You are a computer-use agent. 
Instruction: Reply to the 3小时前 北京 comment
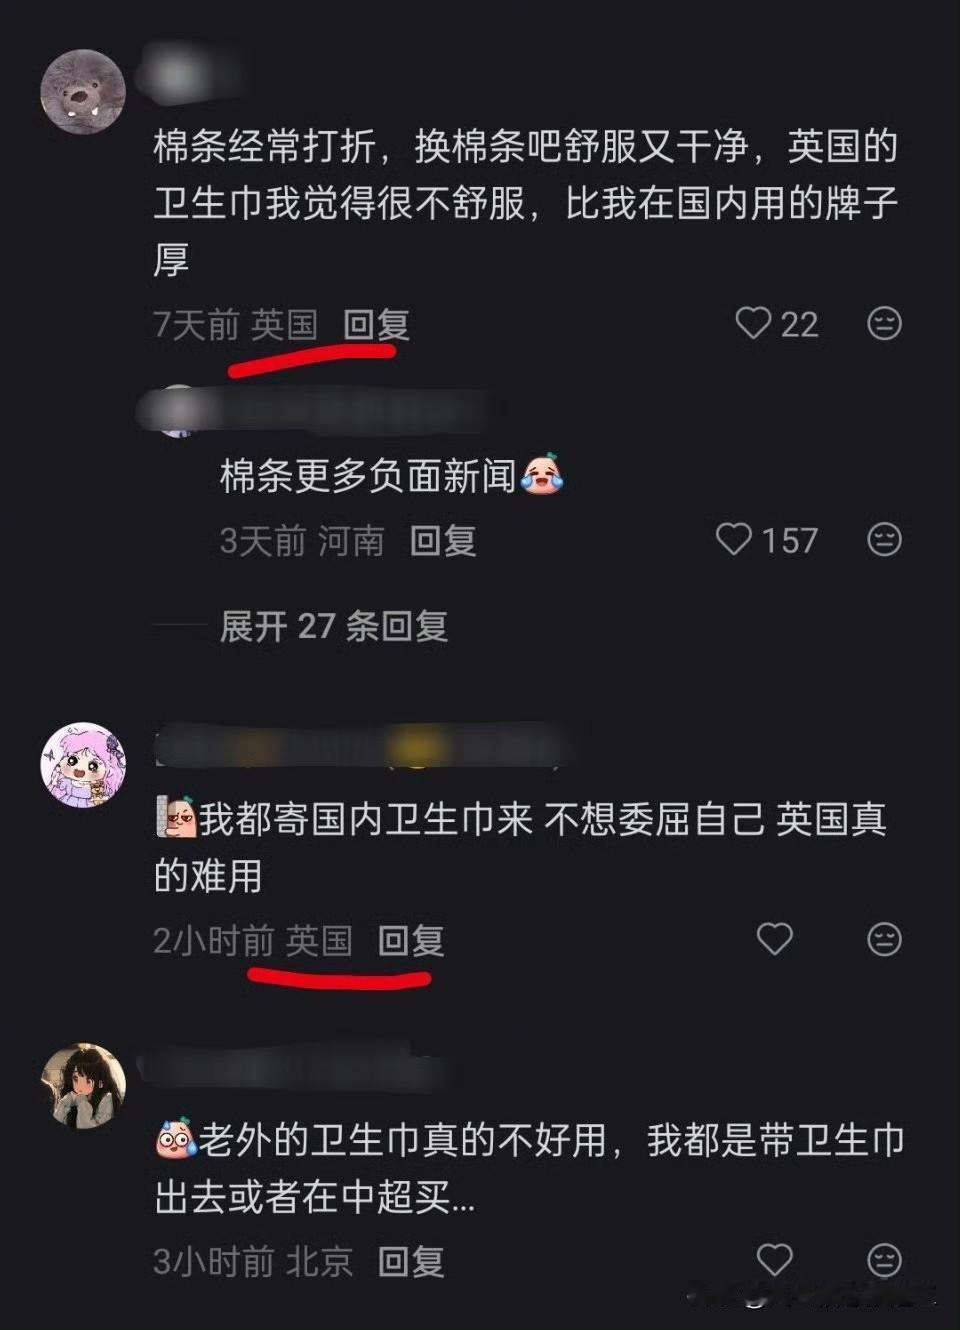pos(411,1261)
